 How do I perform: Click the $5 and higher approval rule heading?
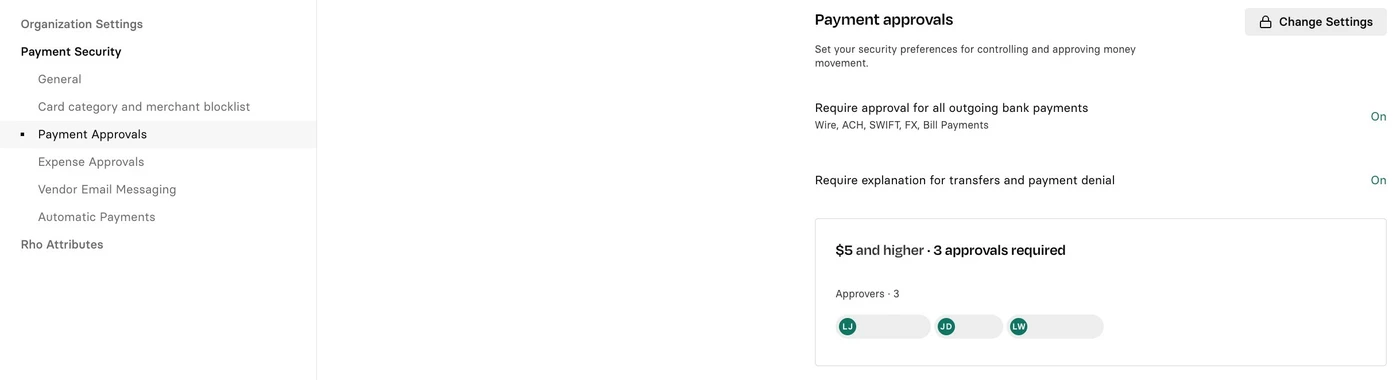pyautogui.click(x=950, y=251)
